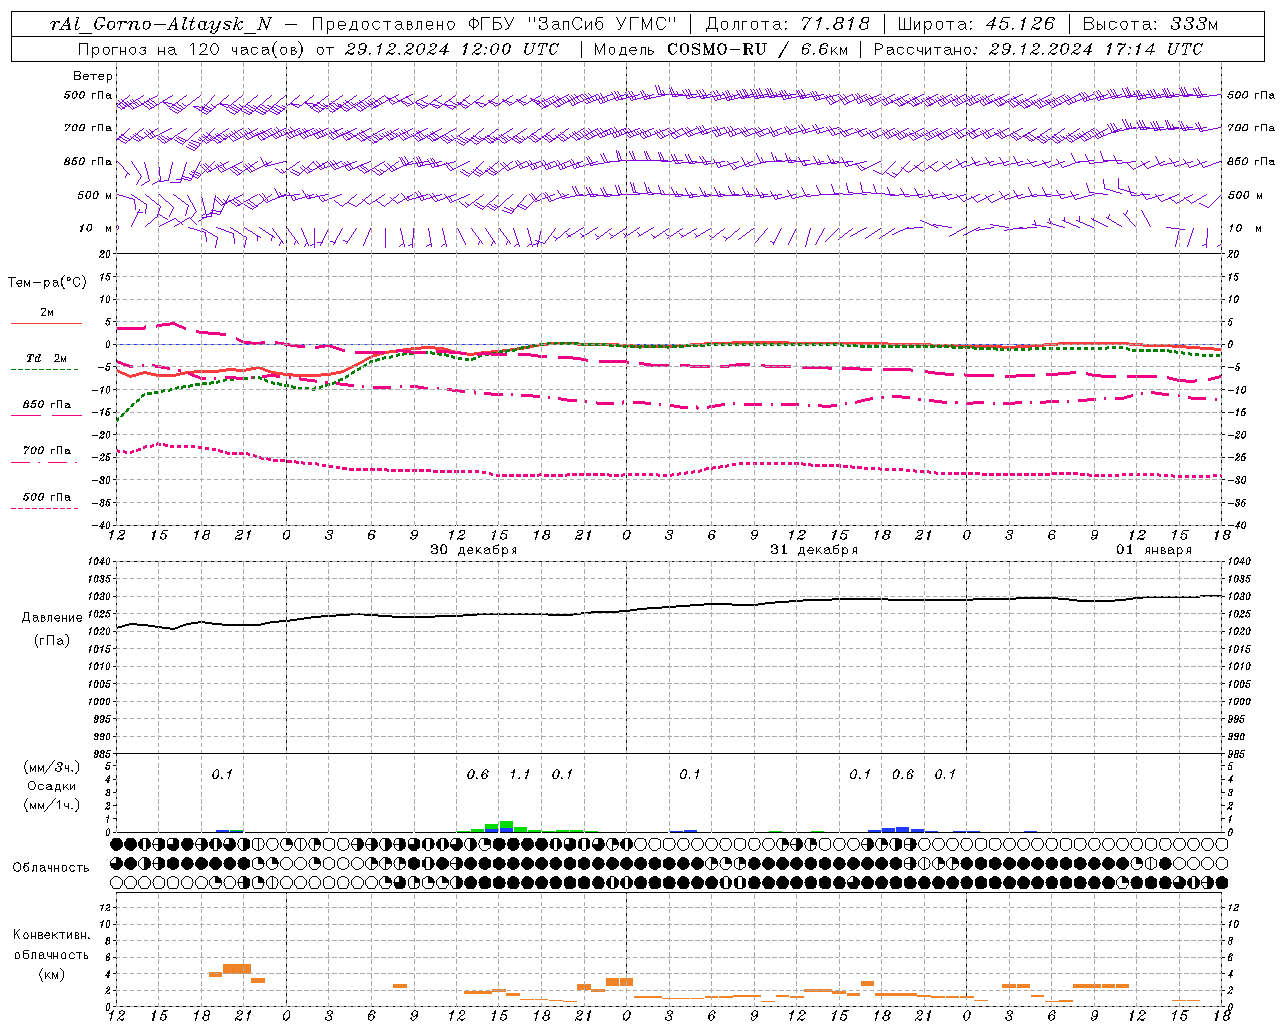Click the Облачность cloud cover label
1280x1024 pixels.
pos(51,867)
